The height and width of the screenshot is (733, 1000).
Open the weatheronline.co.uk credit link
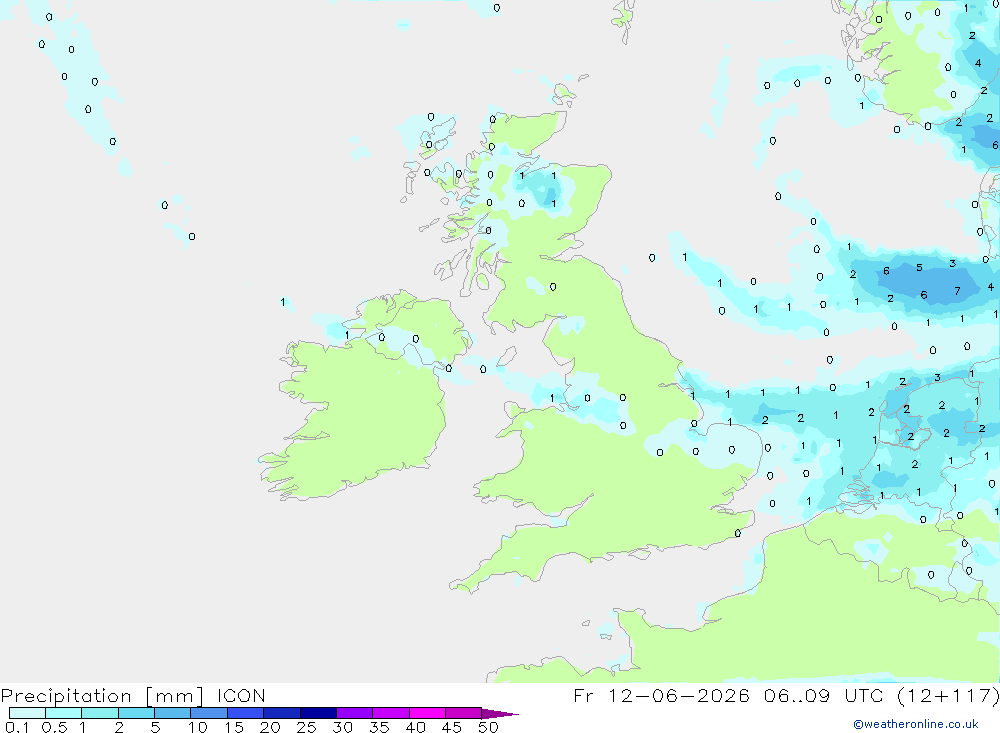pos(916,724)
